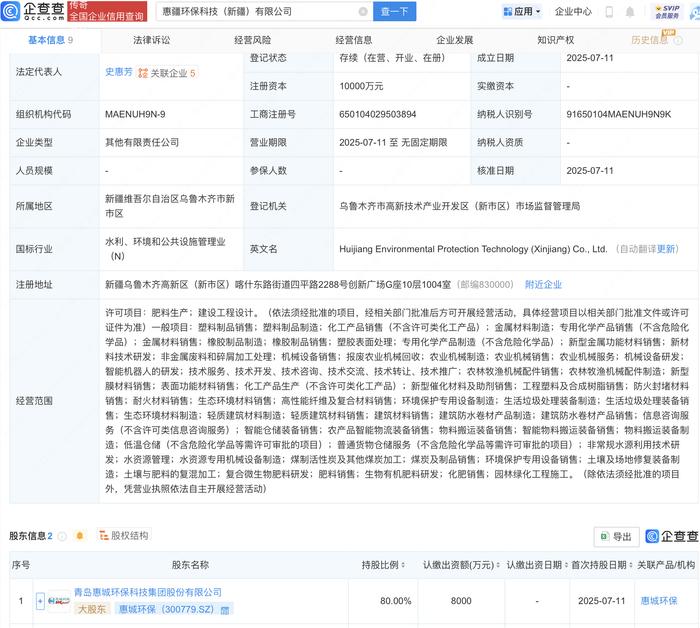Switch to the 基本信息 tab
The image size is (700, 628).
50,40
